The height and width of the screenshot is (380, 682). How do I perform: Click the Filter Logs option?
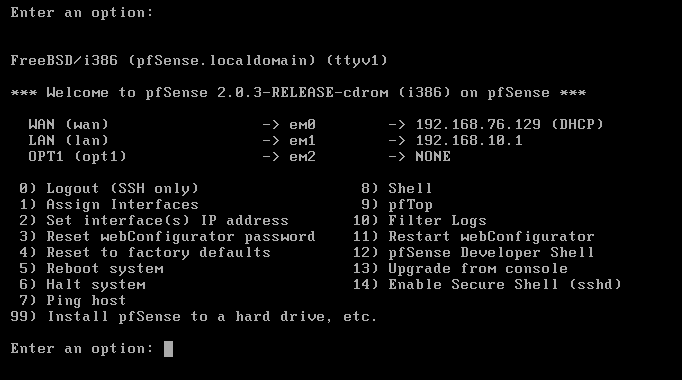coord(419,221)
